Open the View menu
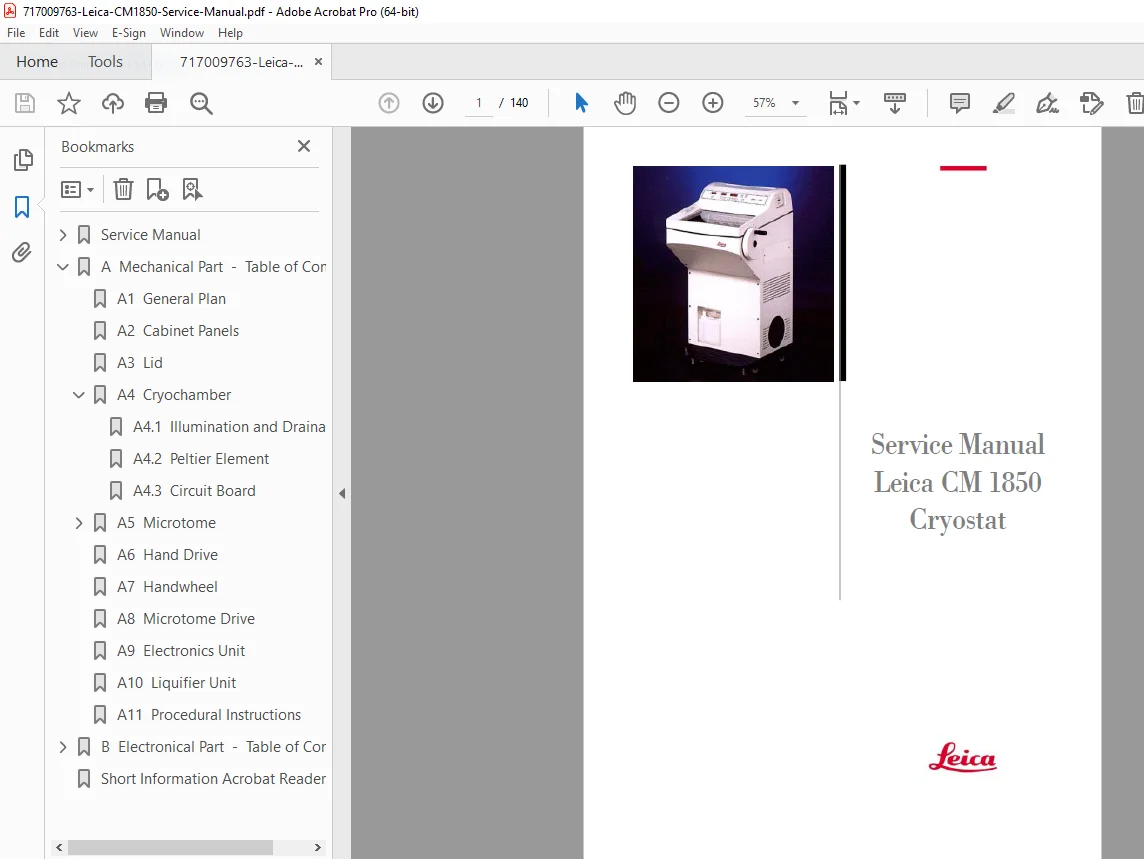The width and height of the screenshot is (1144, 859). click(85, 33)
